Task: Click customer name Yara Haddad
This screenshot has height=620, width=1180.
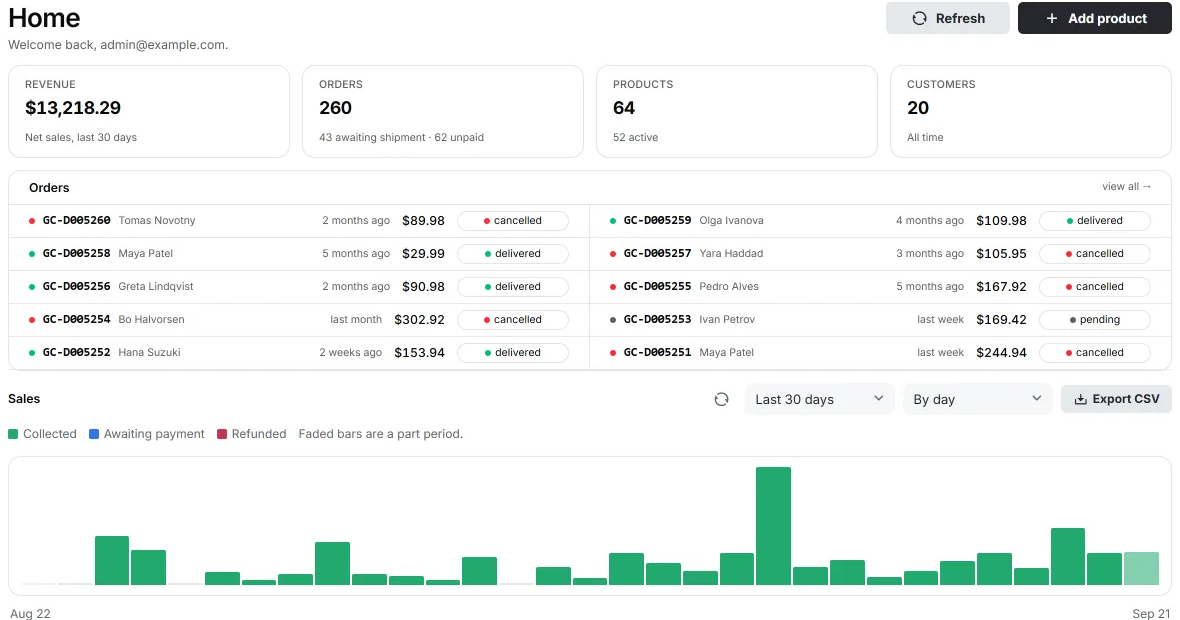Action: (731, 254)
